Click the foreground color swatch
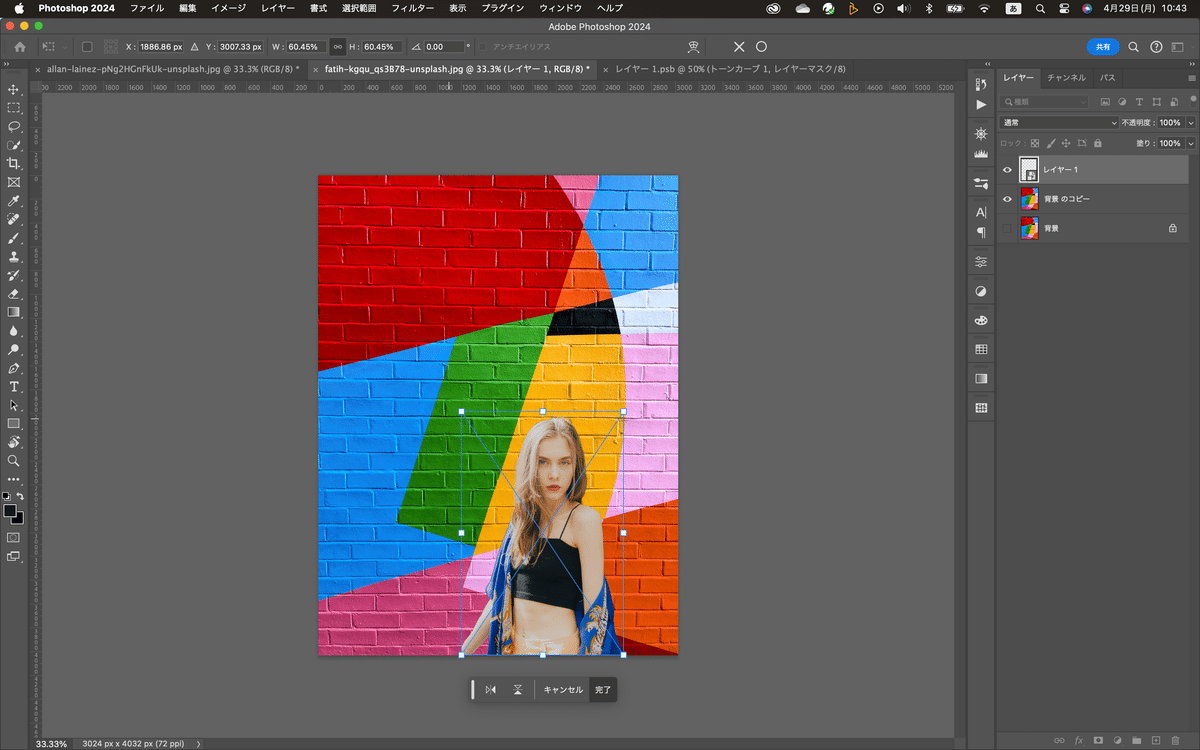The image size is (1200, 750). tap(10, 511)
